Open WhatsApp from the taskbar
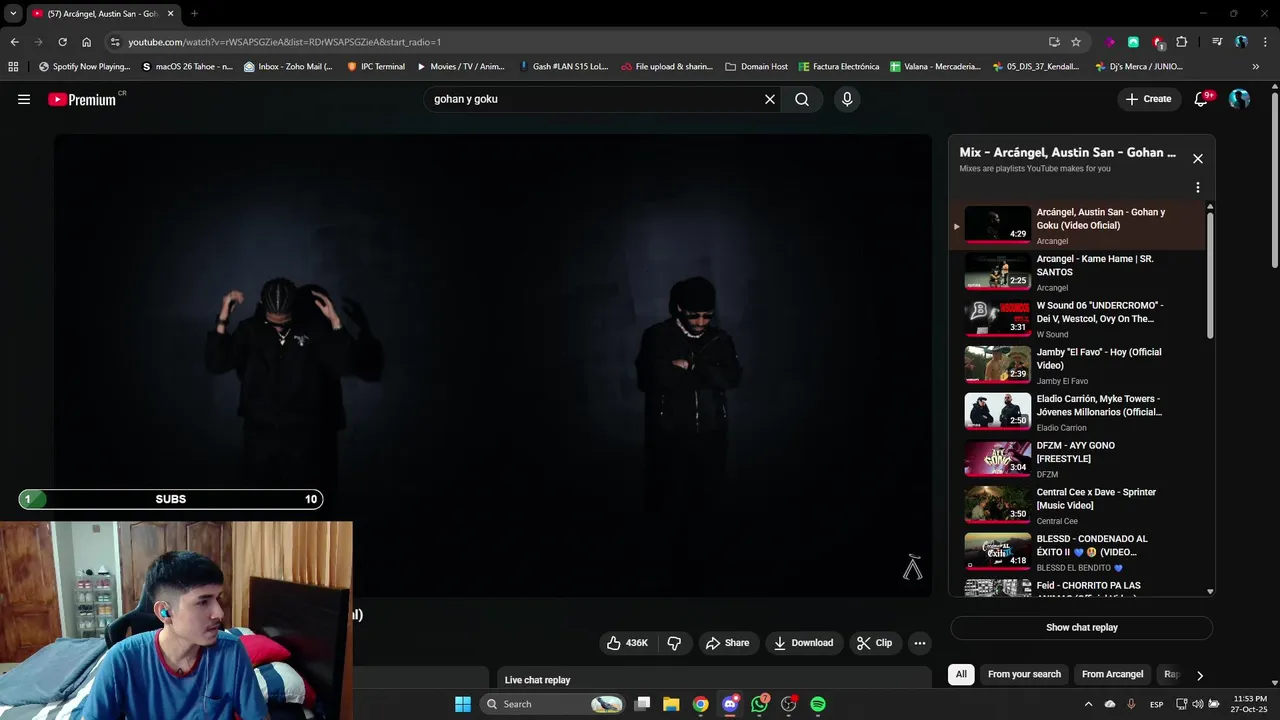 tap(760, 704)
